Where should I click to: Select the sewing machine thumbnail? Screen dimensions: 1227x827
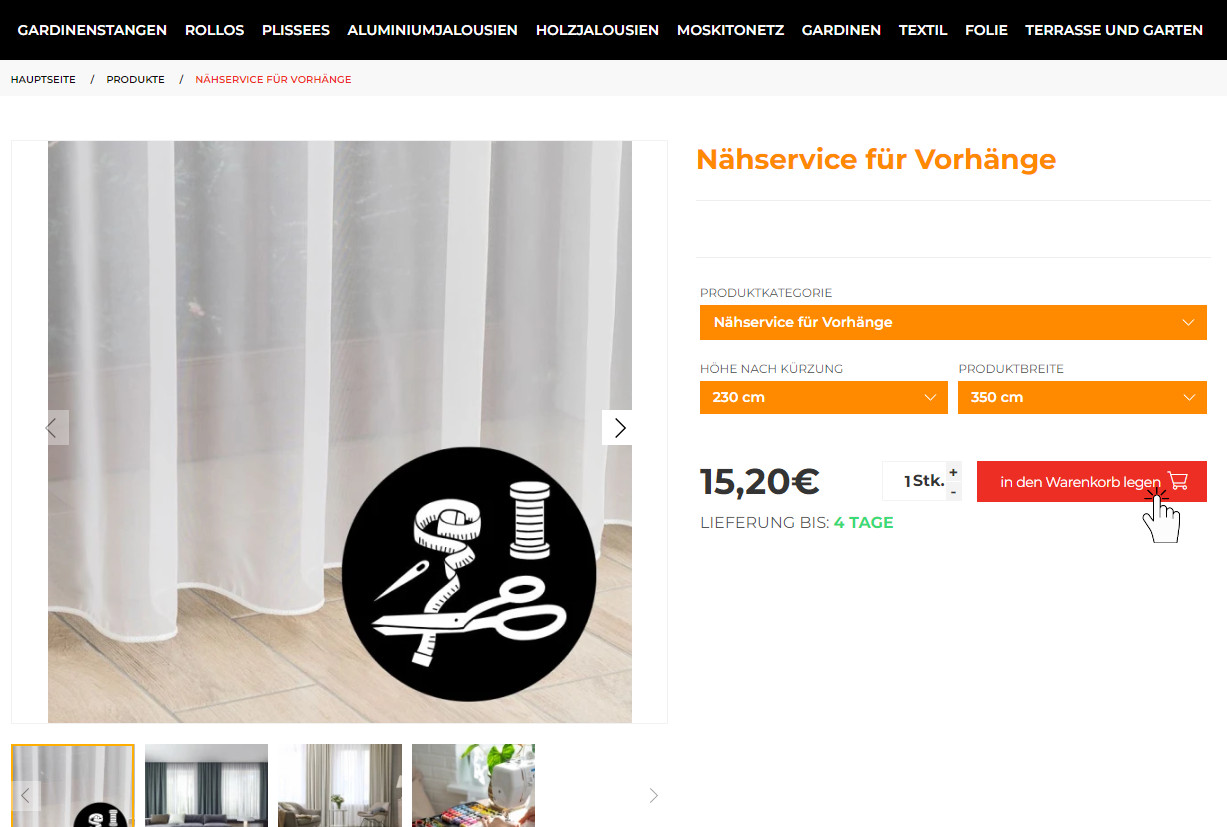(x=473, y=785)
